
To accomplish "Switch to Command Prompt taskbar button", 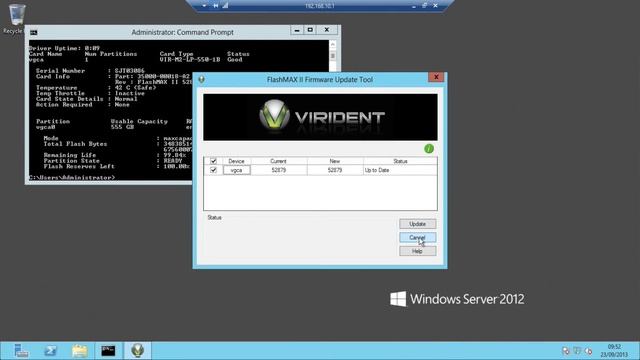I will click(x=108, y=350).
